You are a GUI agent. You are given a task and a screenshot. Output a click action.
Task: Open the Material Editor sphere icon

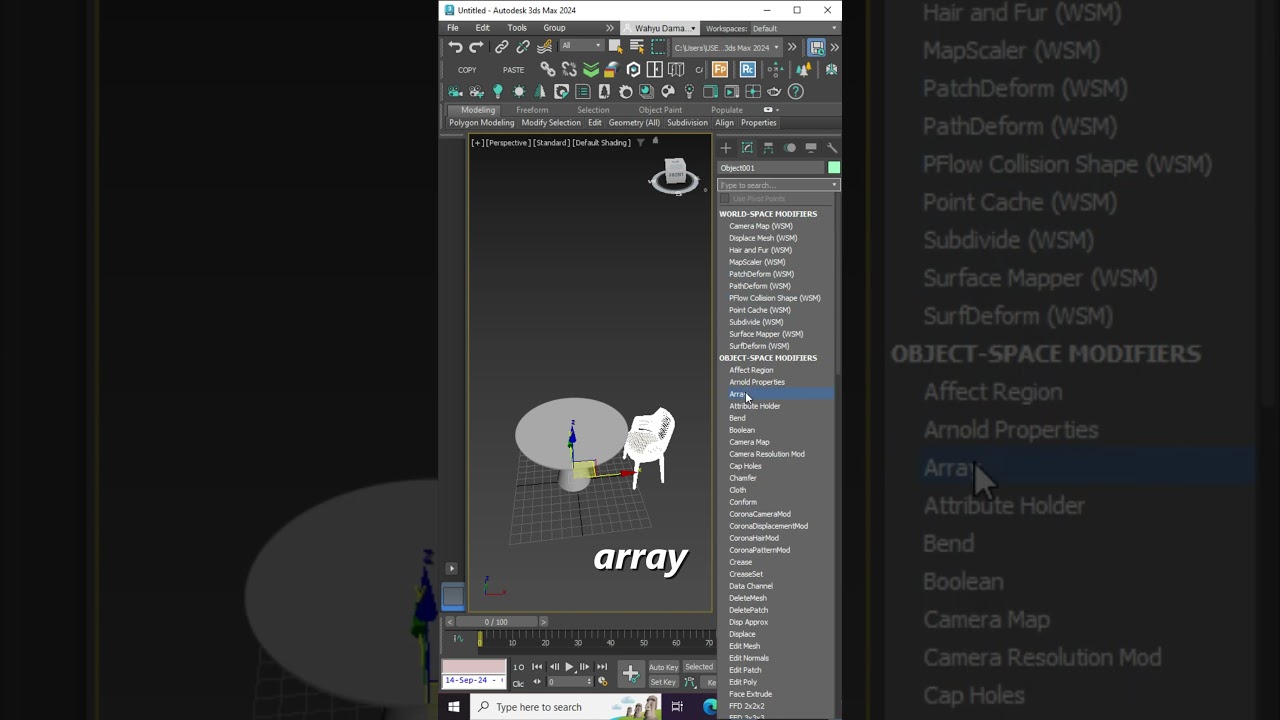pos(647,91)
